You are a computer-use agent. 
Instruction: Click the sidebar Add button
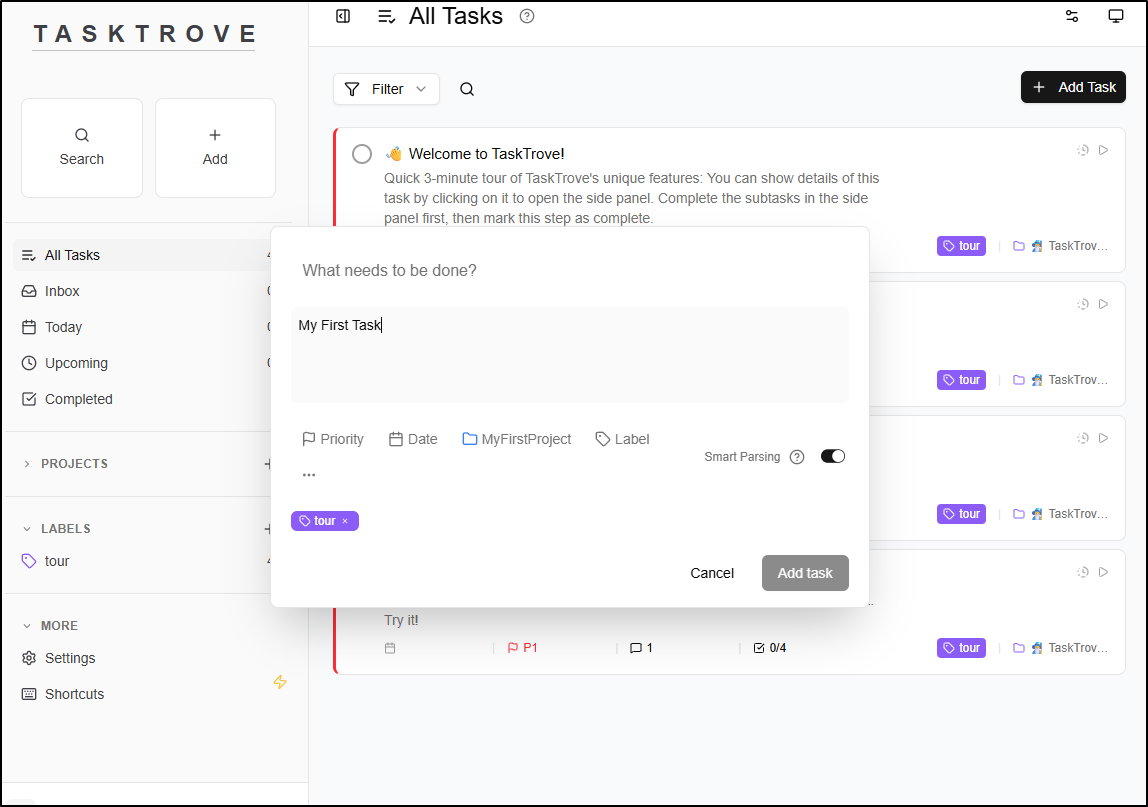pyautogui.click(x=215, y=148)
